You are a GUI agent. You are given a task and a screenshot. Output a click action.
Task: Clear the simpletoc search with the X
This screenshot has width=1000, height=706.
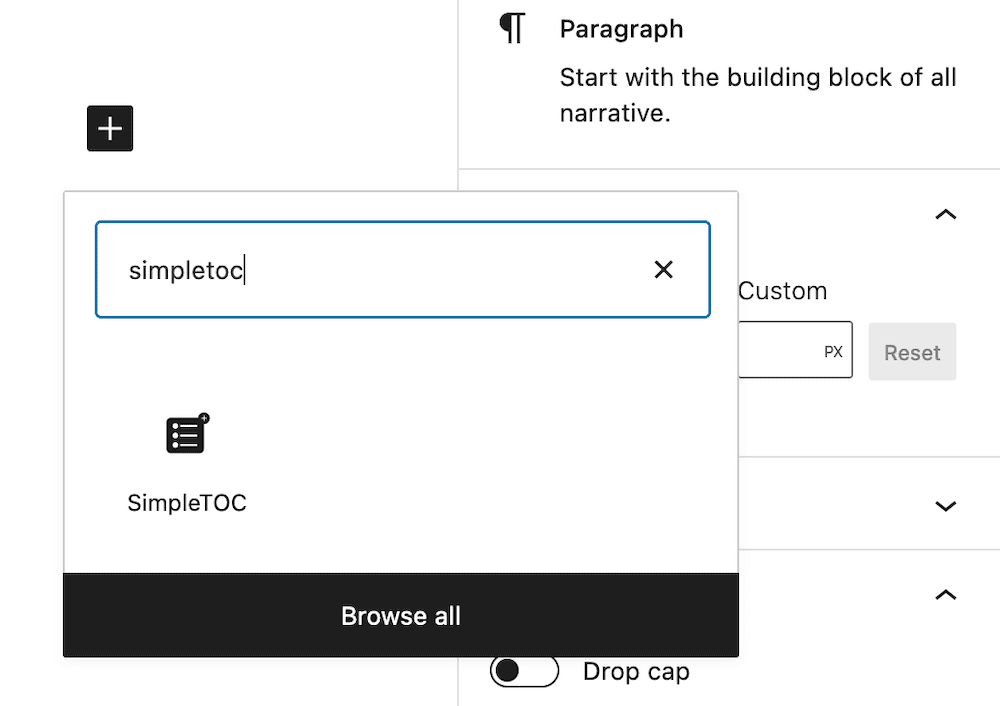(663, 269)
